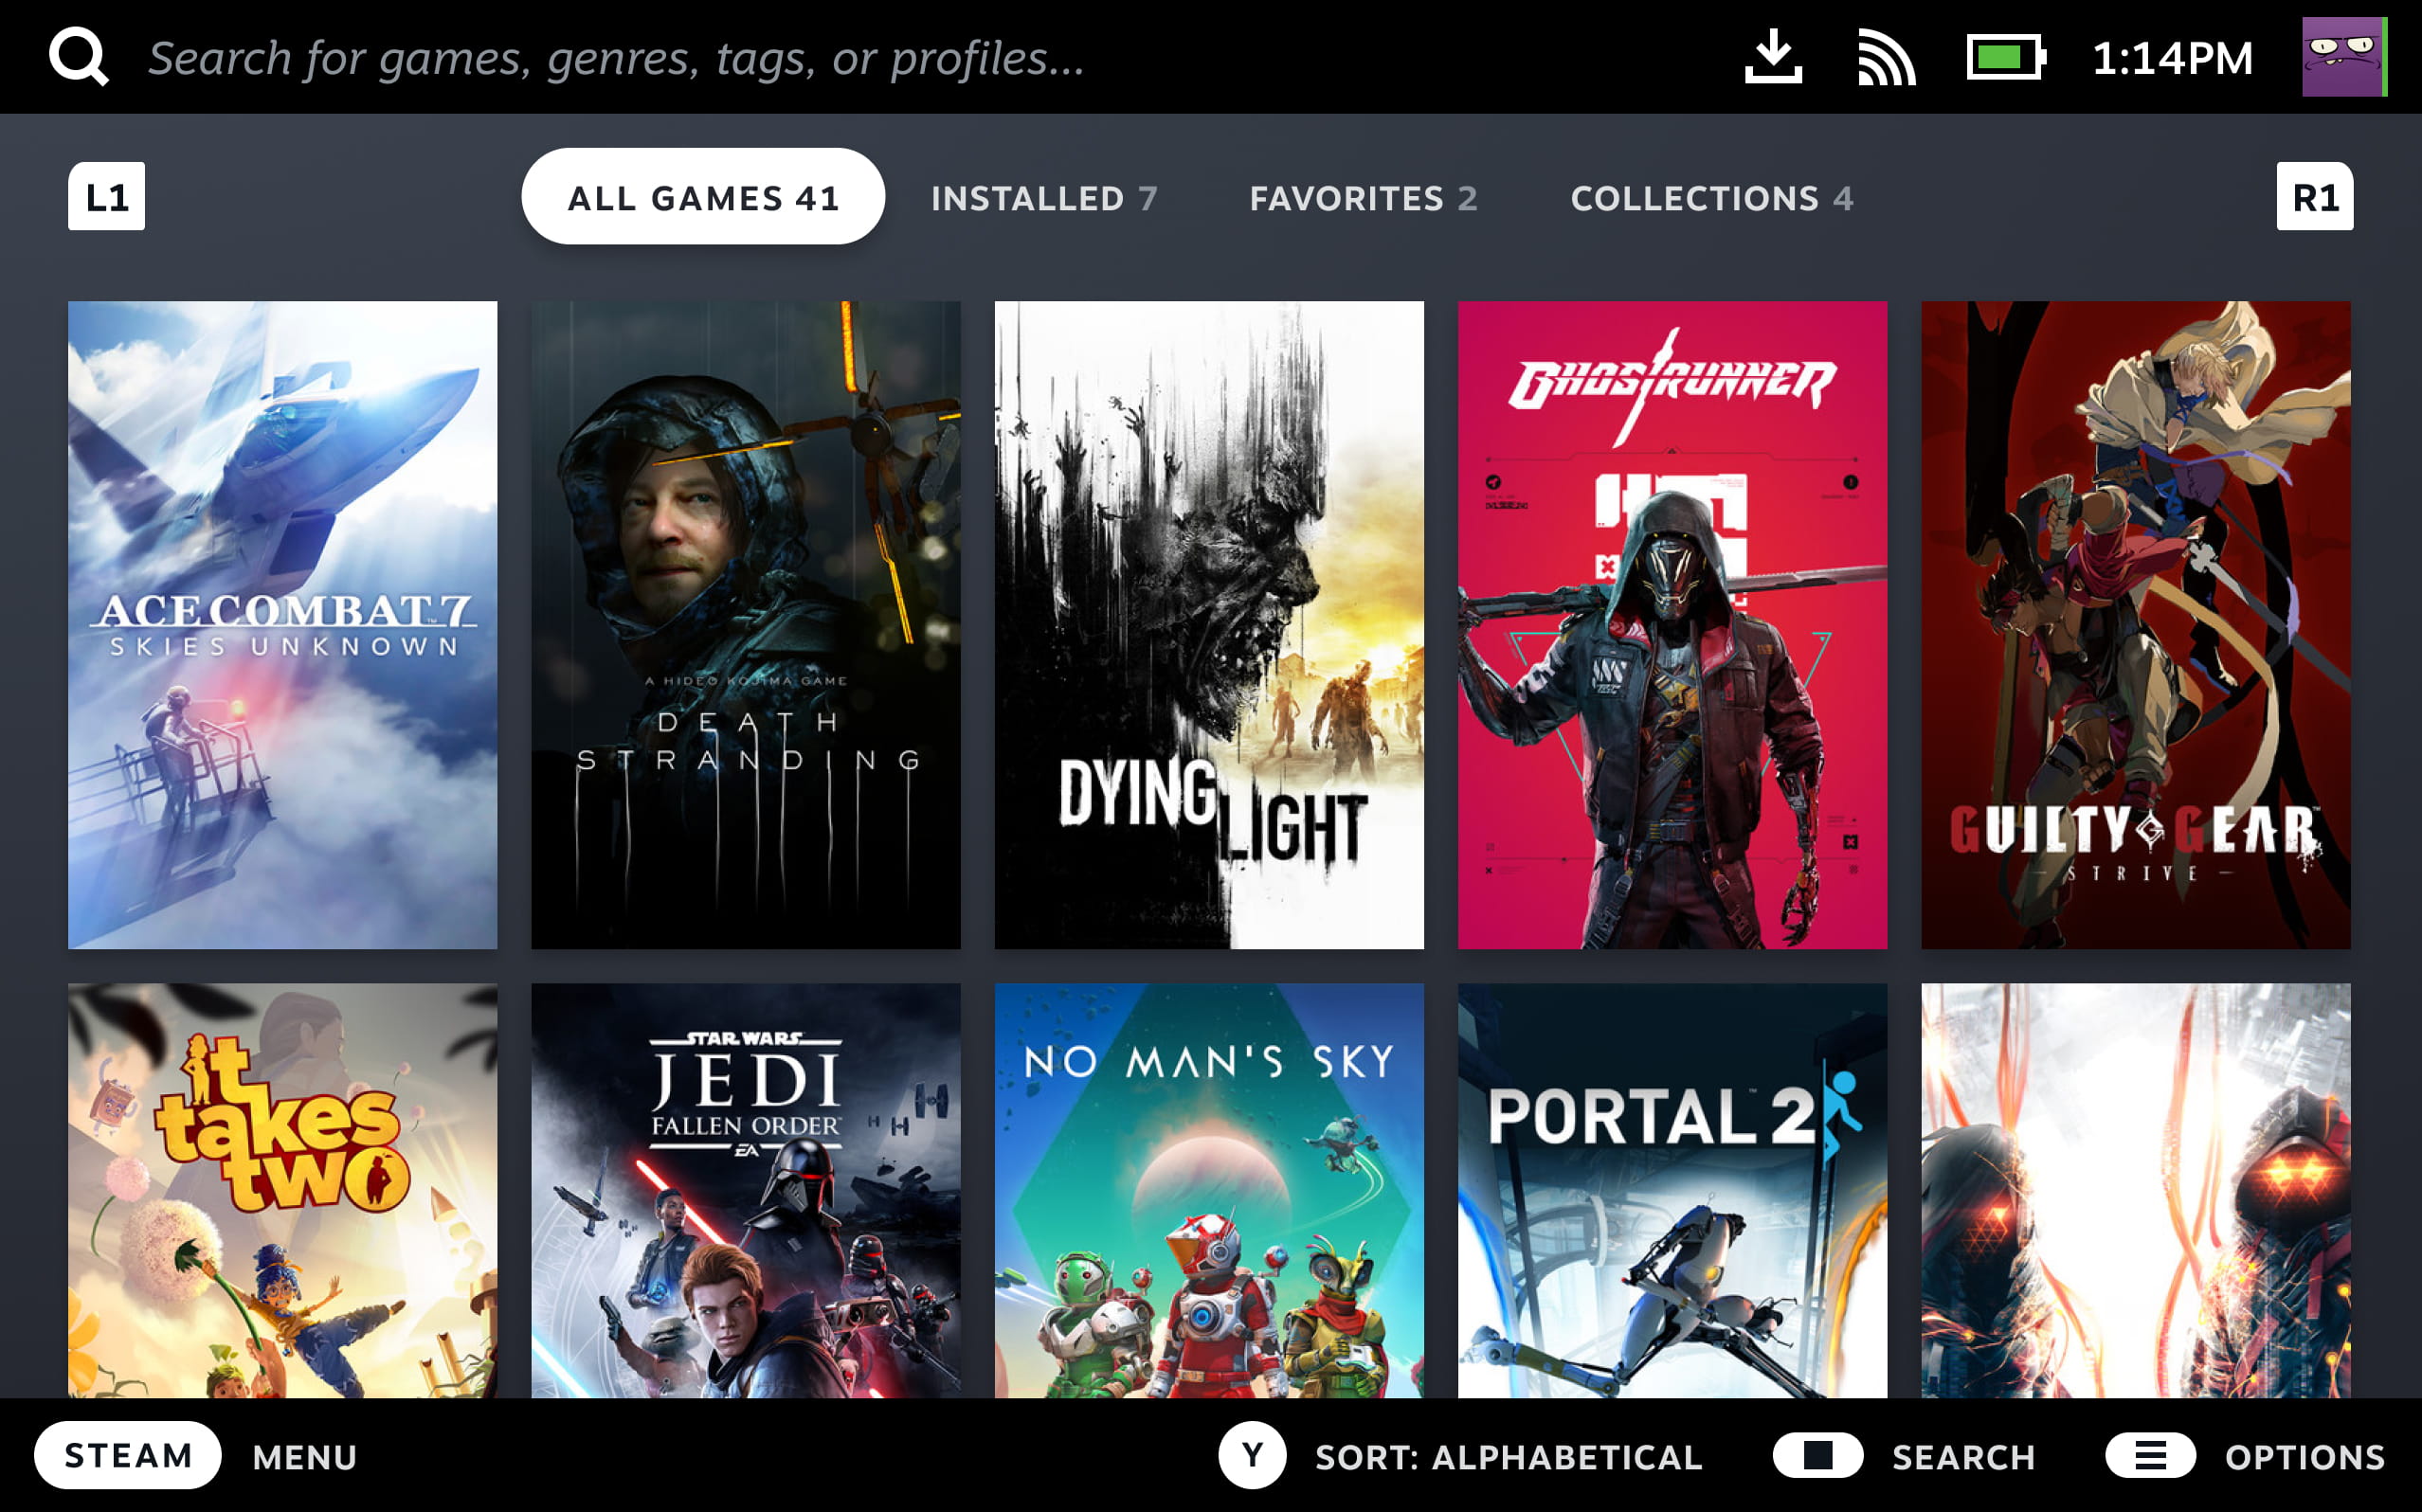2422x1512 pixels.
Task: Click the Y button sort icon
Action: (x=1251, y=1456)
